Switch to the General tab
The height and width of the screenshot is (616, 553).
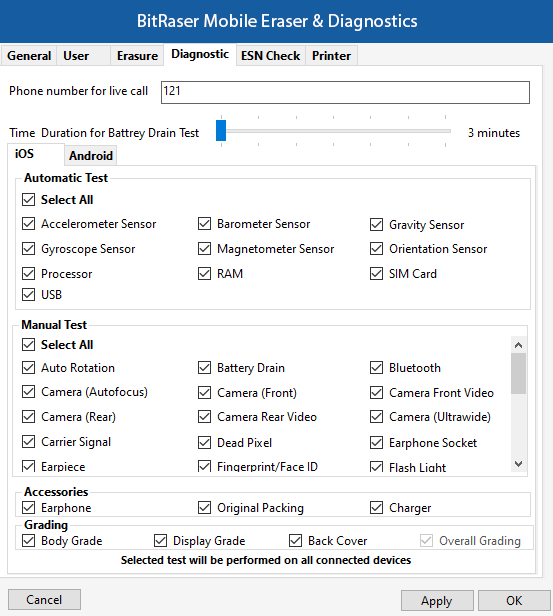click(29, 55)
